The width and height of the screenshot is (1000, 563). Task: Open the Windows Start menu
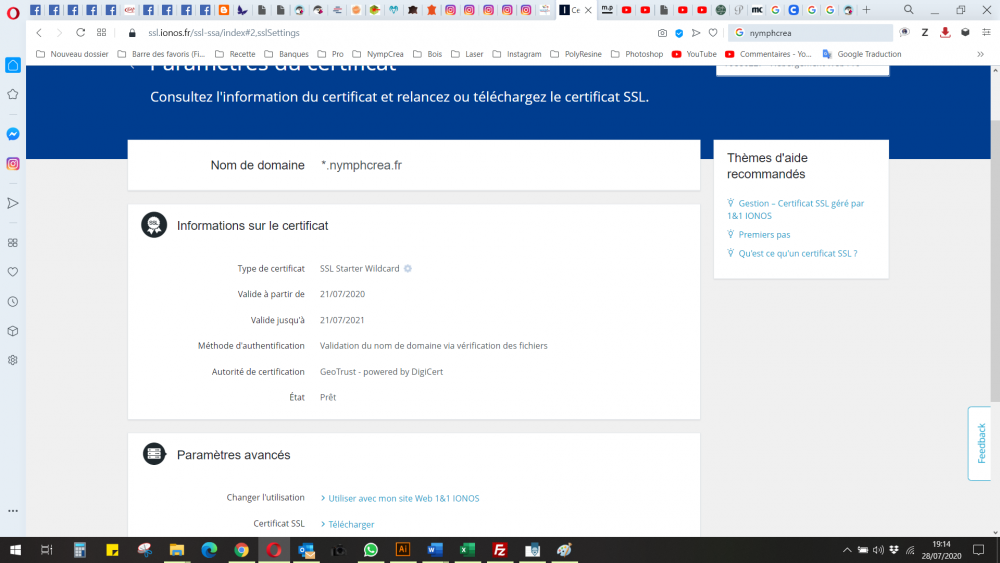pyautogui.click(x=15, y=550)
